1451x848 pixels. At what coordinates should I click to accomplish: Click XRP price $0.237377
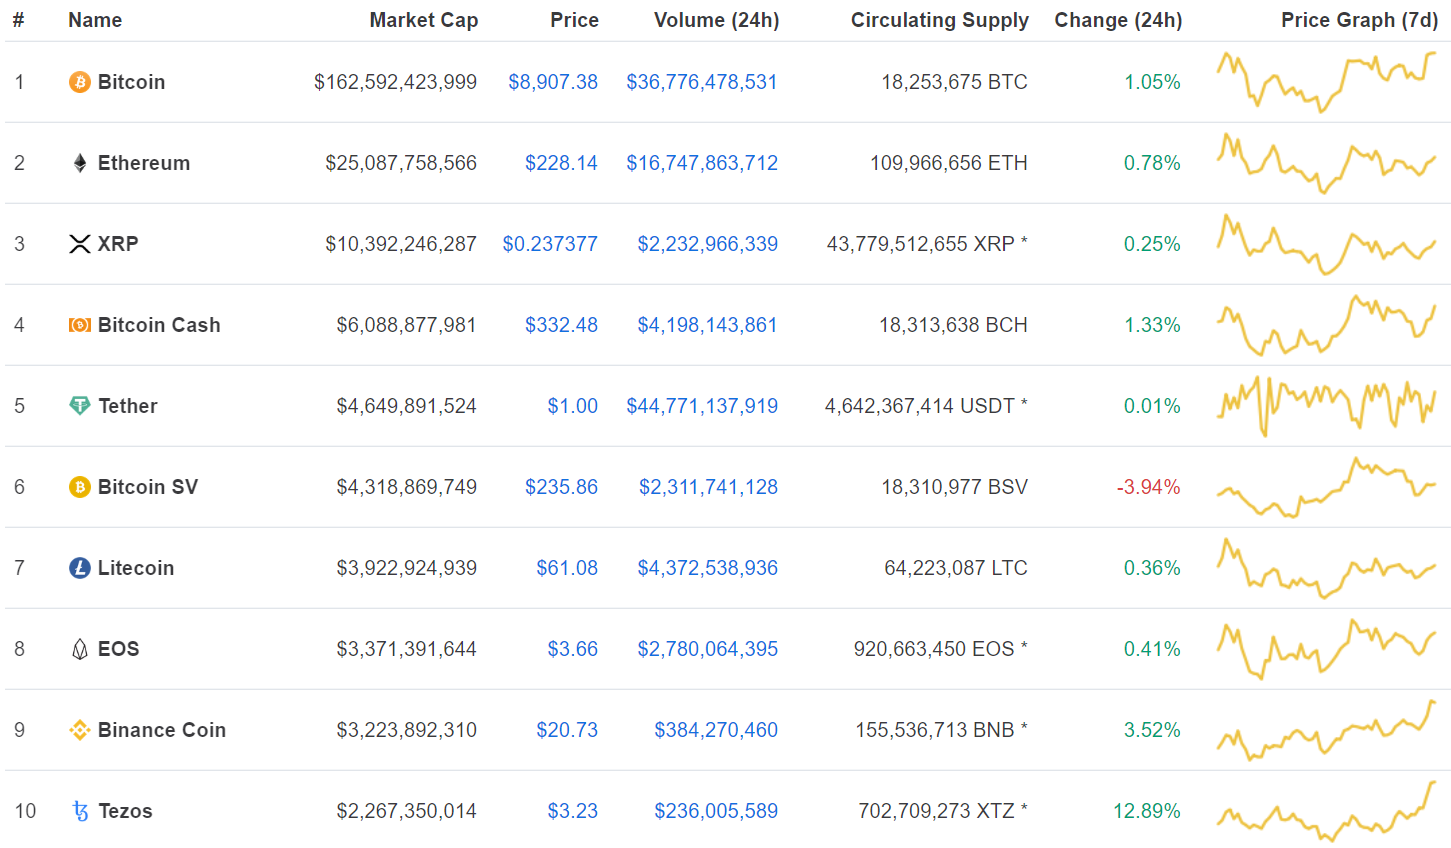click(550, 244)
